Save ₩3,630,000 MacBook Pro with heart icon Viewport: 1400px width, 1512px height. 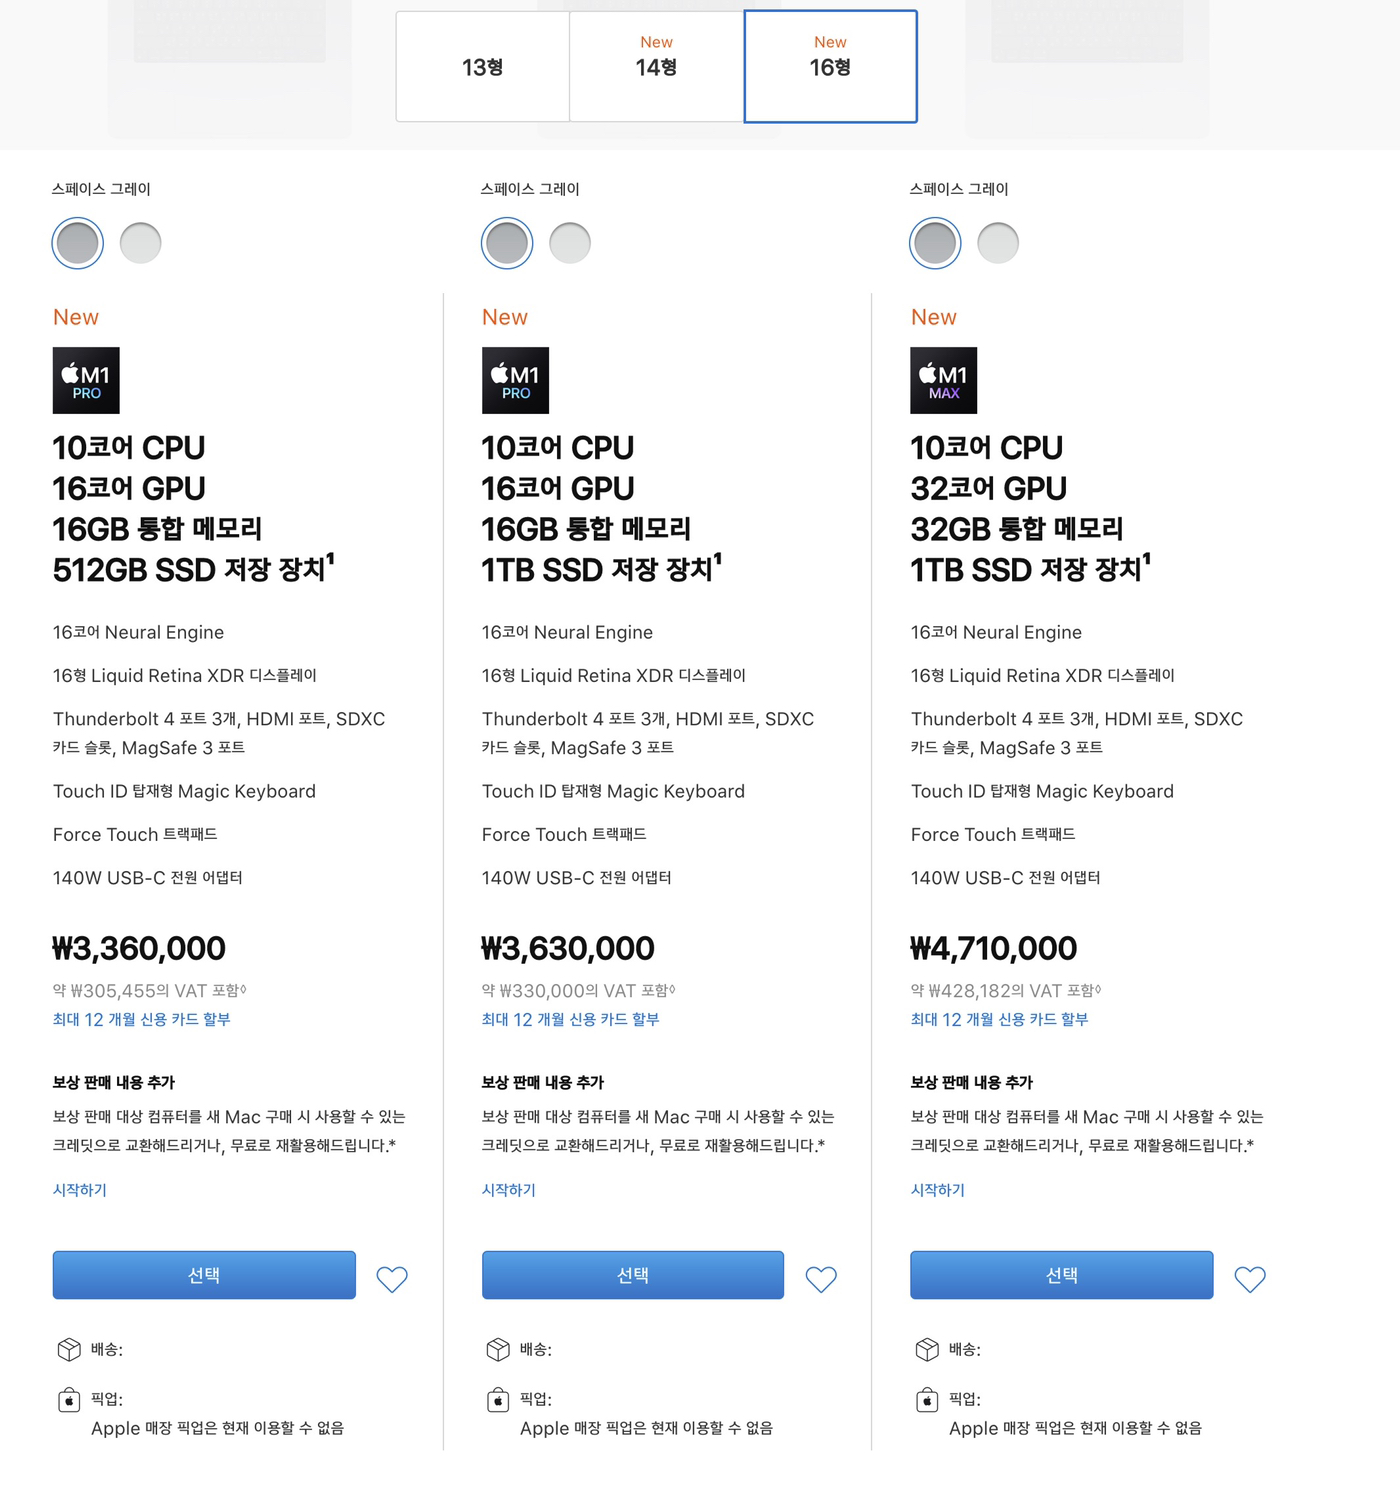(821, 1279)
